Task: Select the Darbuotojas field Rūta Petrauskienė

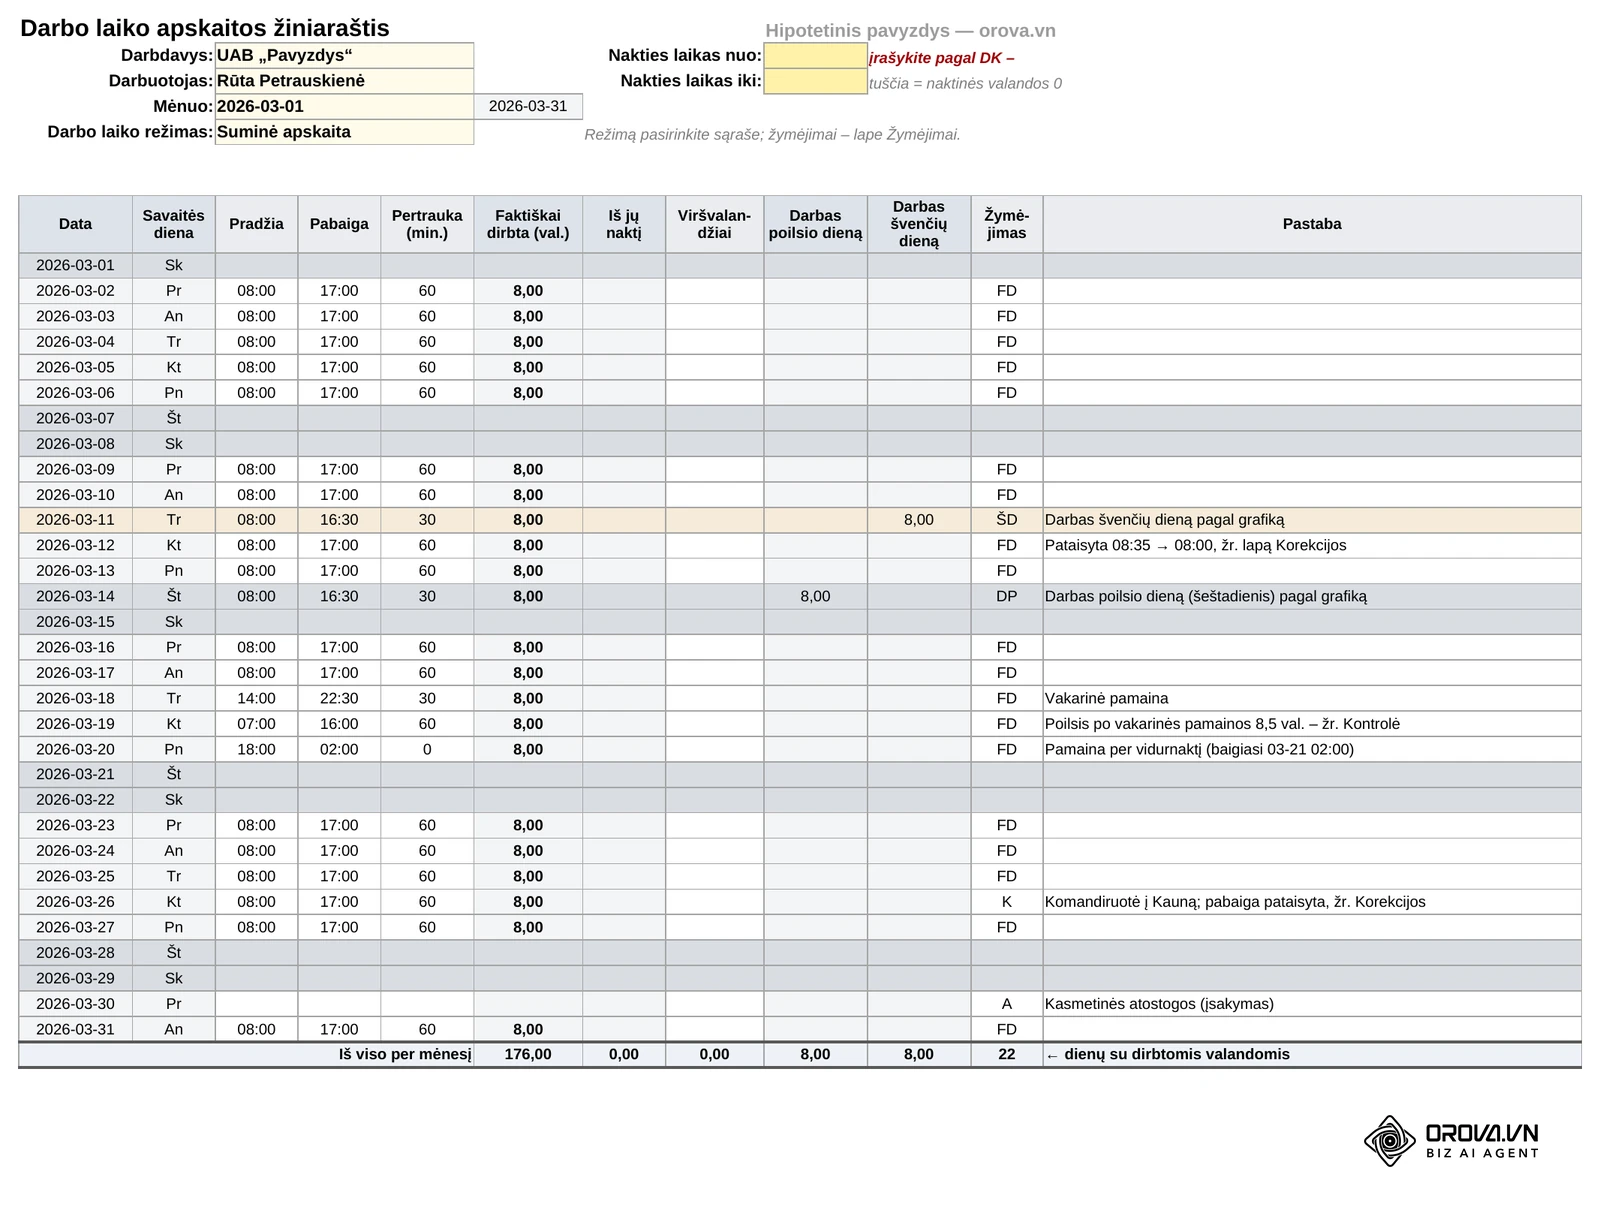Action: pyautogui.click(x=344, y=81)
